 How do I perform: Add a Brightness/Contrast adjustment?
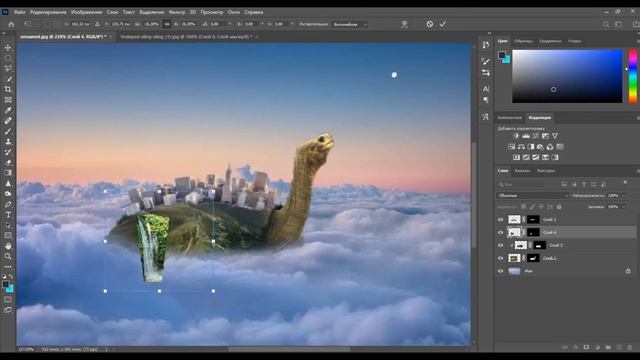point(516,136)
